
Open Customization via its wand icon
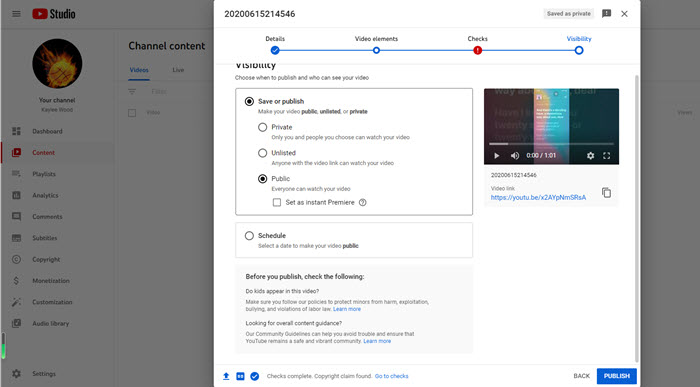coord(17,302)
